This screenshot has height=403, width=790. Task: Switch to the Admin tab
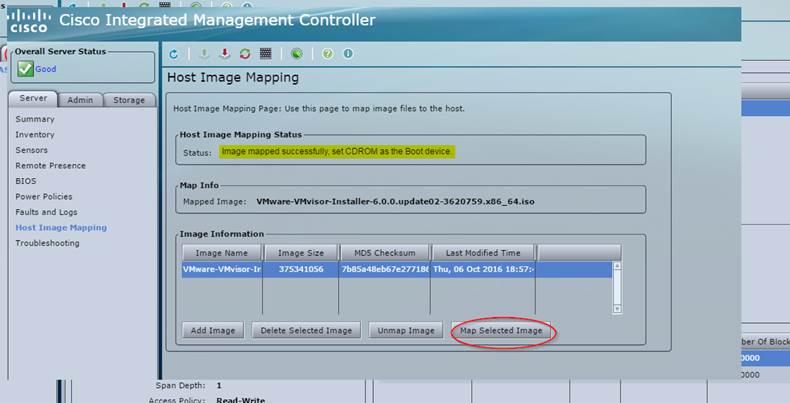click(x=80, y=100)
